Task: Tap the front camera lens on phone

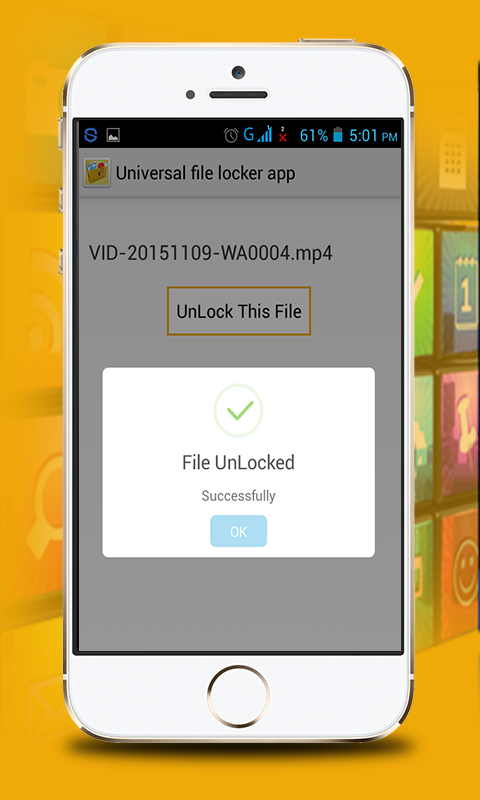Action: (x=238, y=72)
